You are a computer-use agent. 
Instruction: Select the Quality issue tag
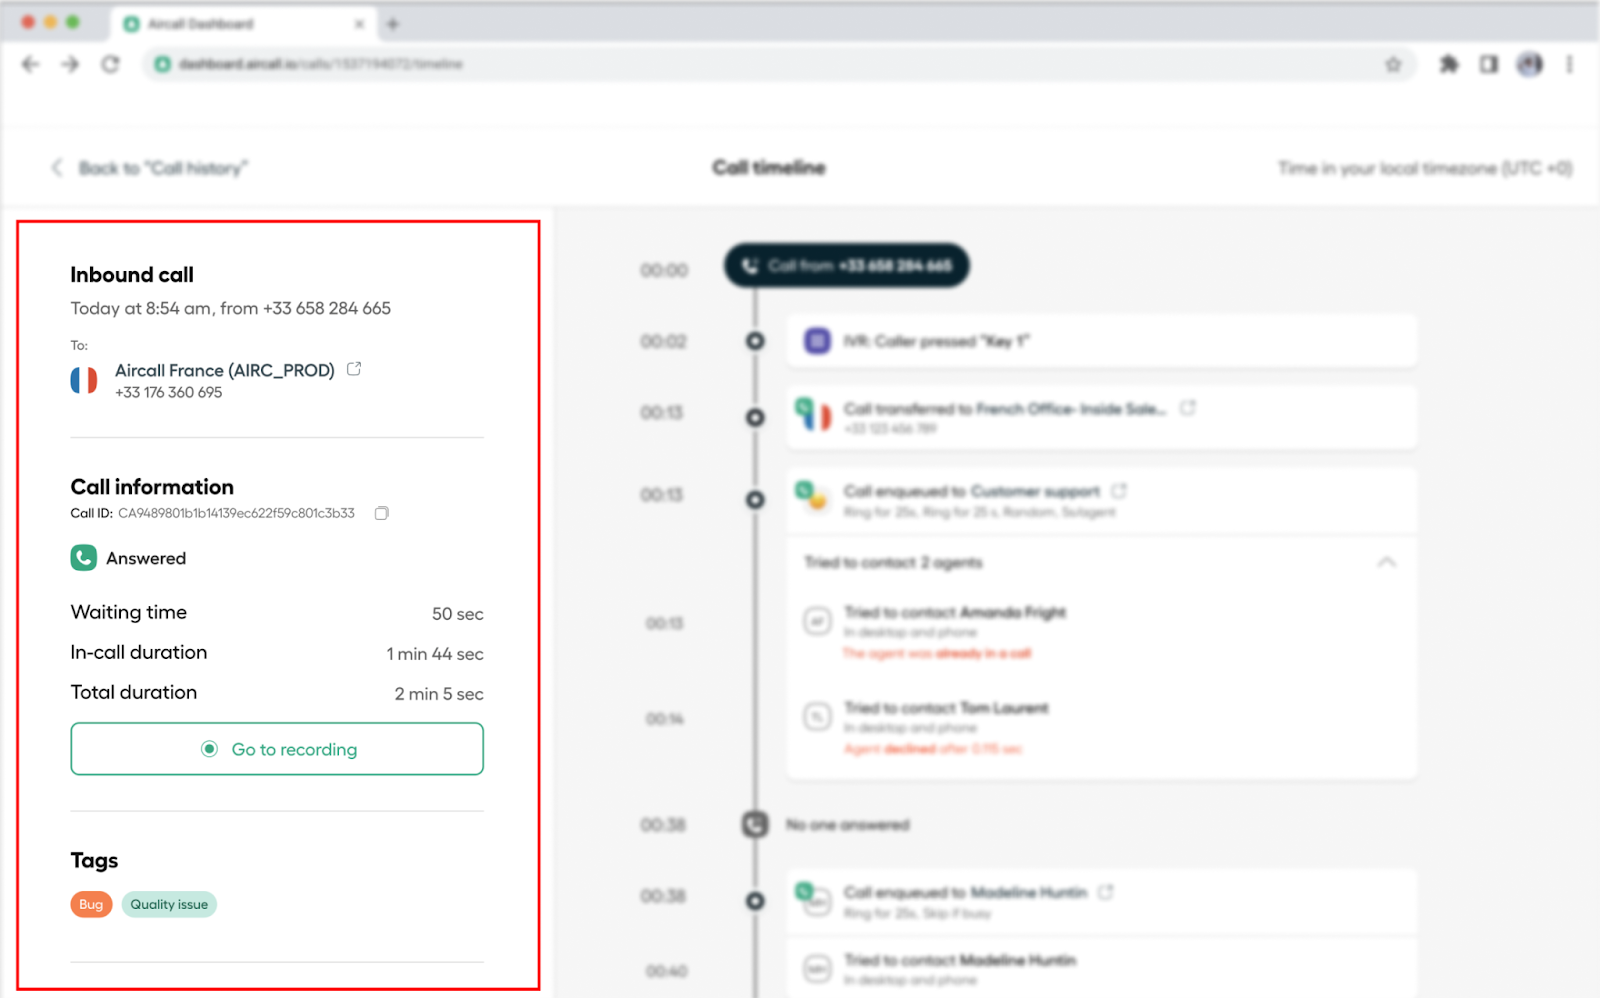click(x=169, y=904)
